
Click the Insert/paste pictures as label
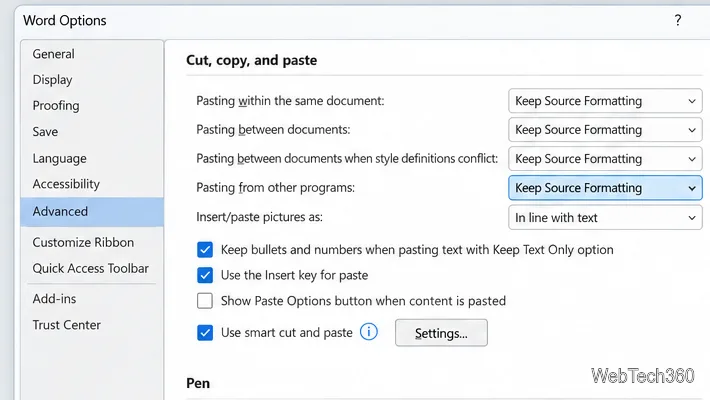click(x=259, y=217)
